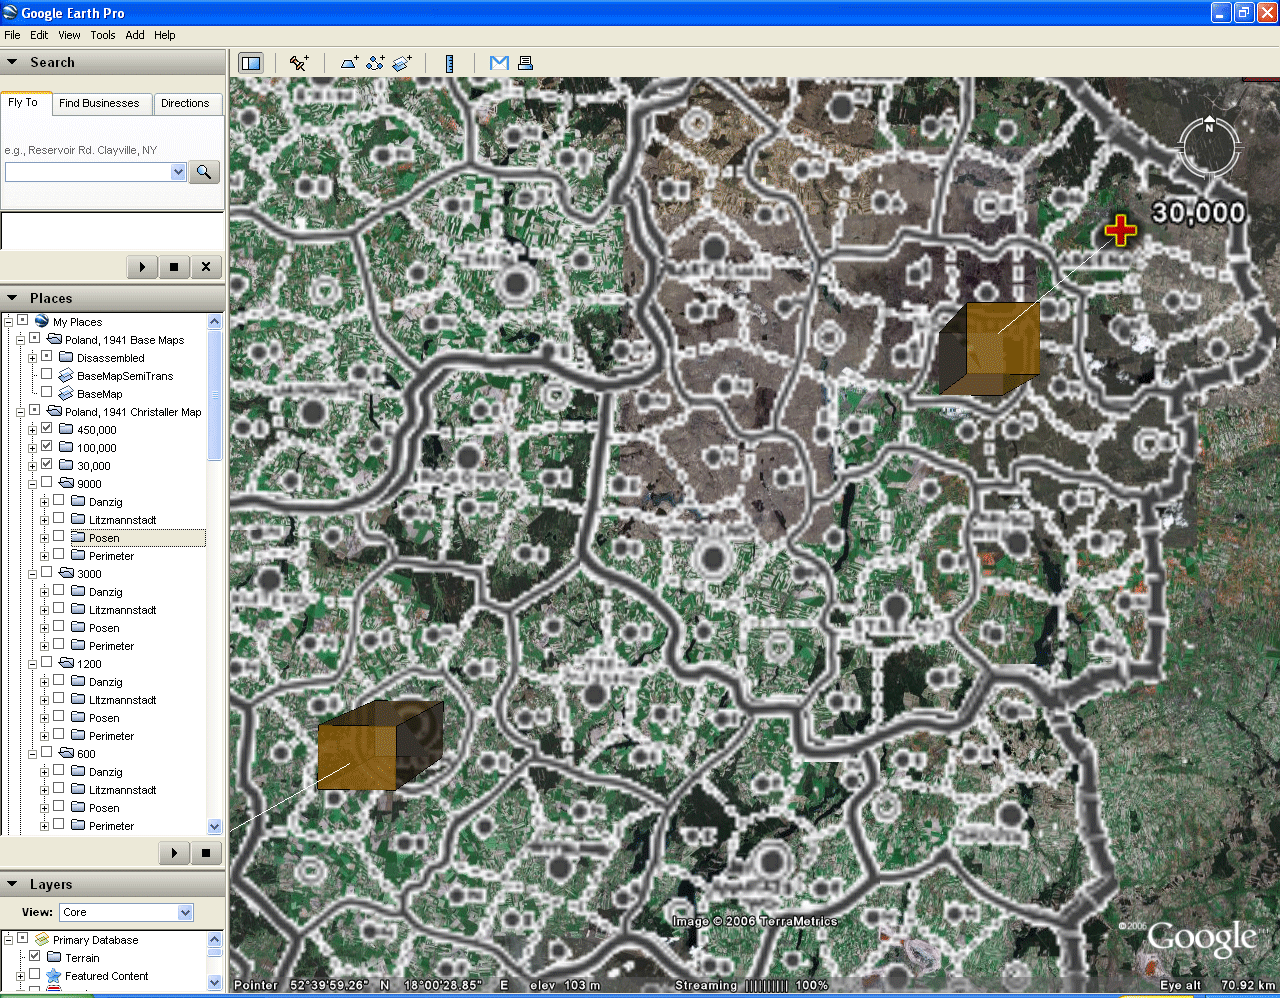Collapse the Search panel triangle

pos(13,62)
